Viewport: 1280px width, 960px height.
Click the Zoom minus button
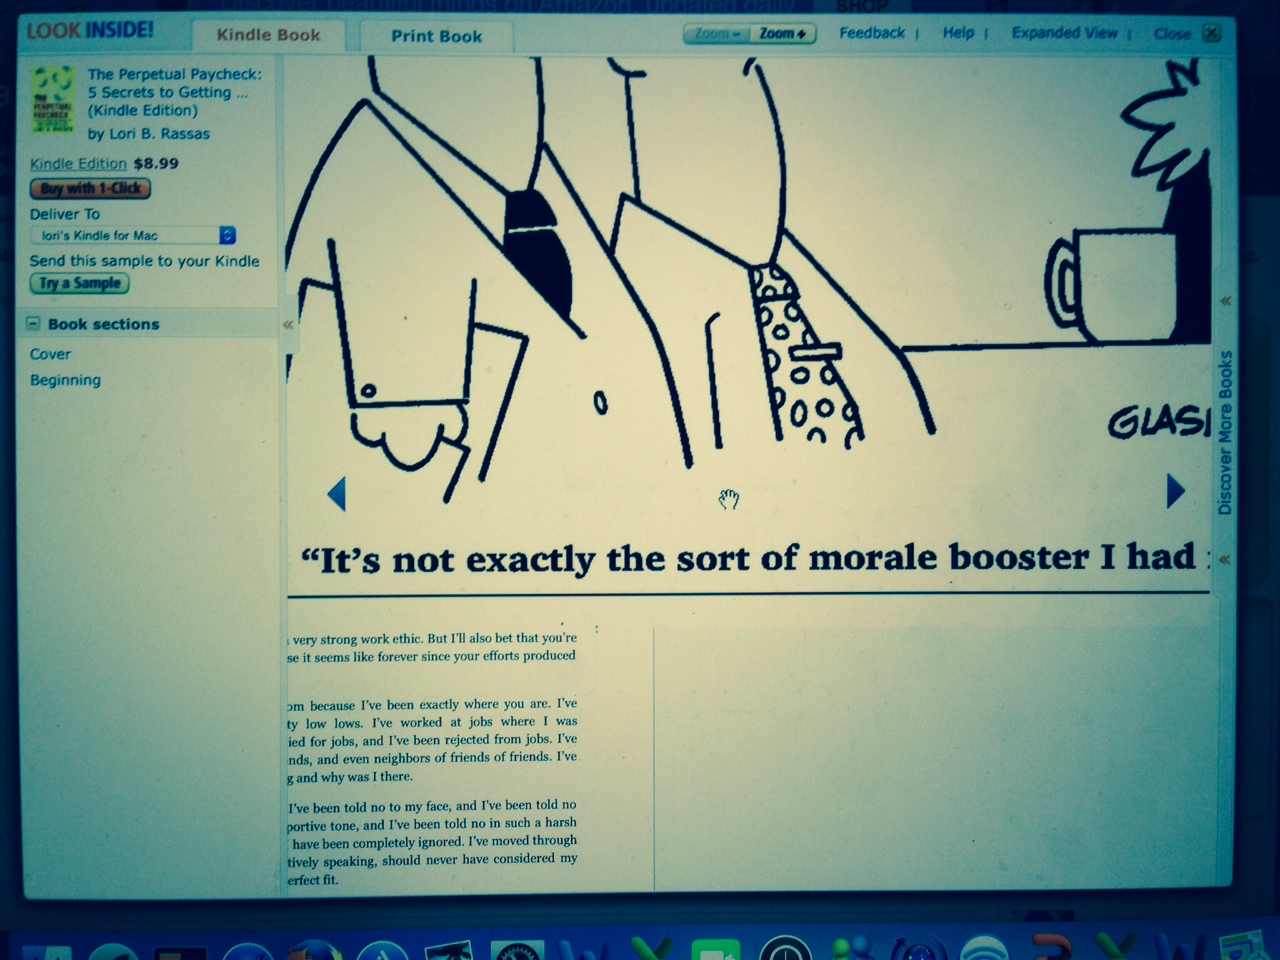[716, 33]
